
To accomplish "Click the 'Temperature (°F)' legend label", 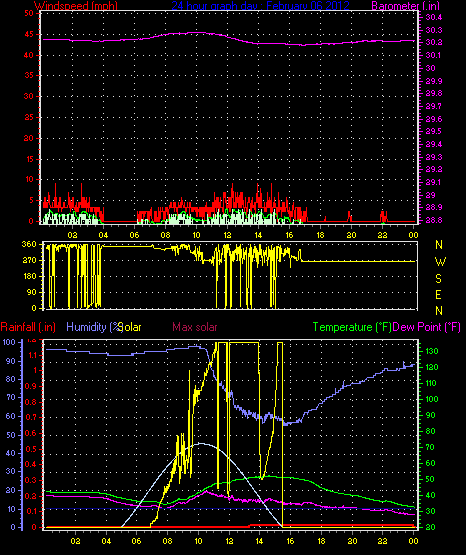I will coord(352,327).
